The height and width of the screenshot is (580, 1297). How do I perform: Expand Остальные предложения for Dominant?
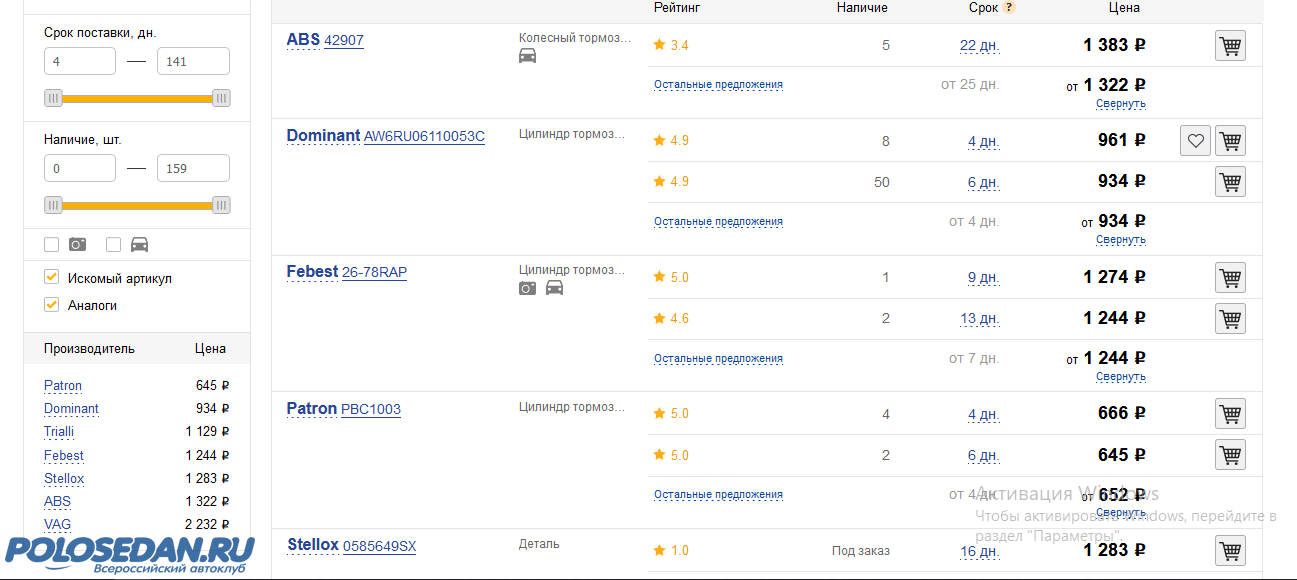(x=718, y=221)
